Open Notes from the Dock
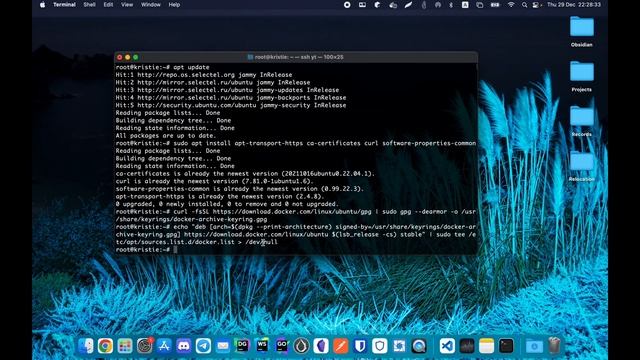Viewport: 640px width, 360px height. point(487,346)
